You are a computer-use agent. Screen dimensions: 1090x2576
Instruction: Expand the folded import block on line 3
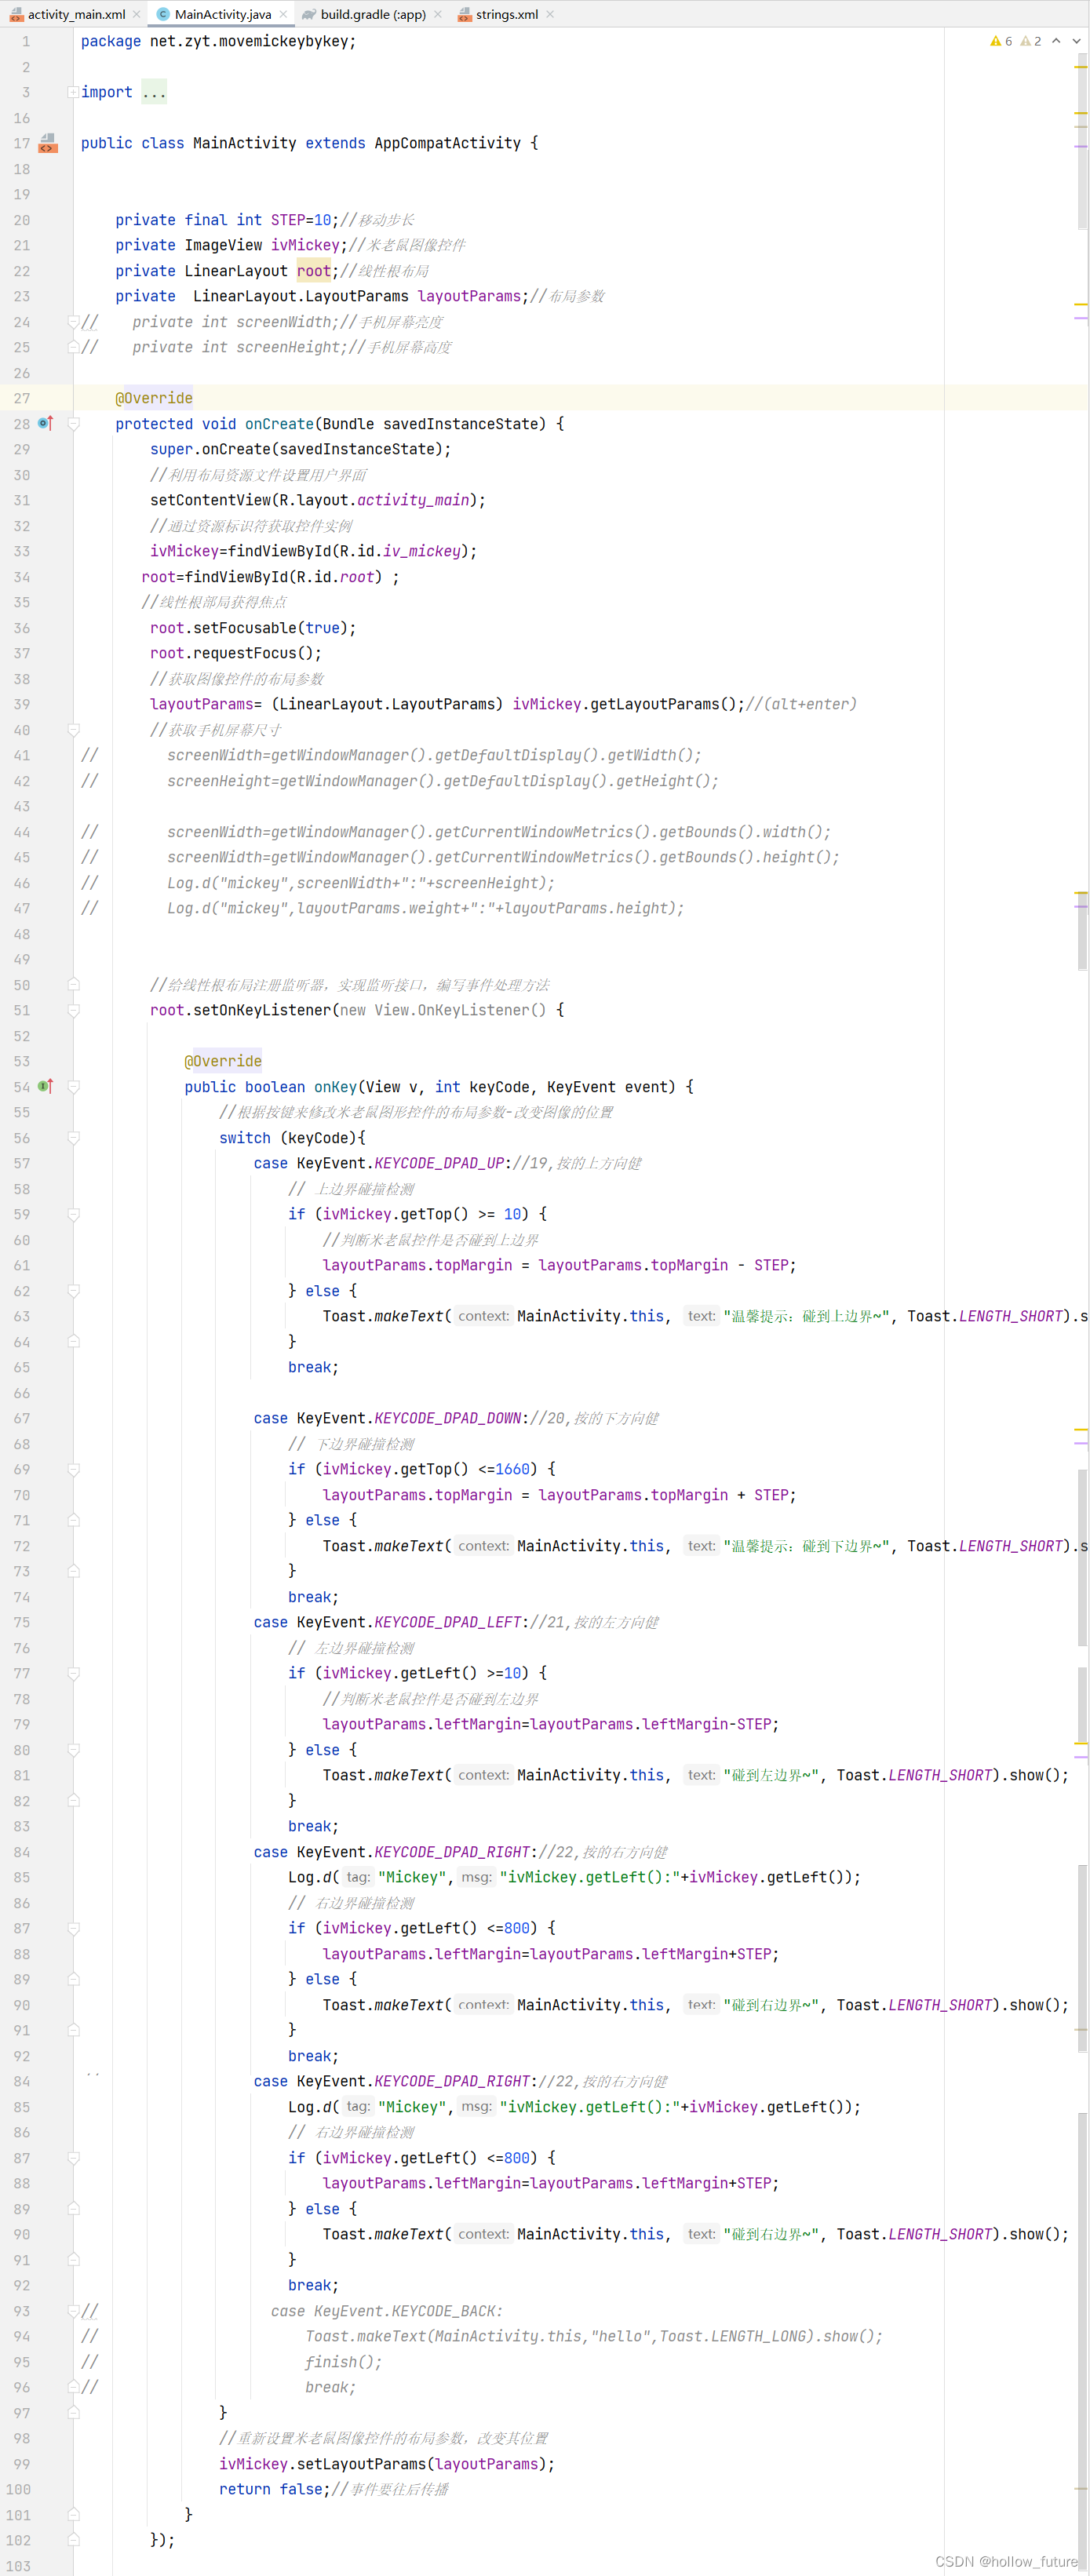point(73,92)
